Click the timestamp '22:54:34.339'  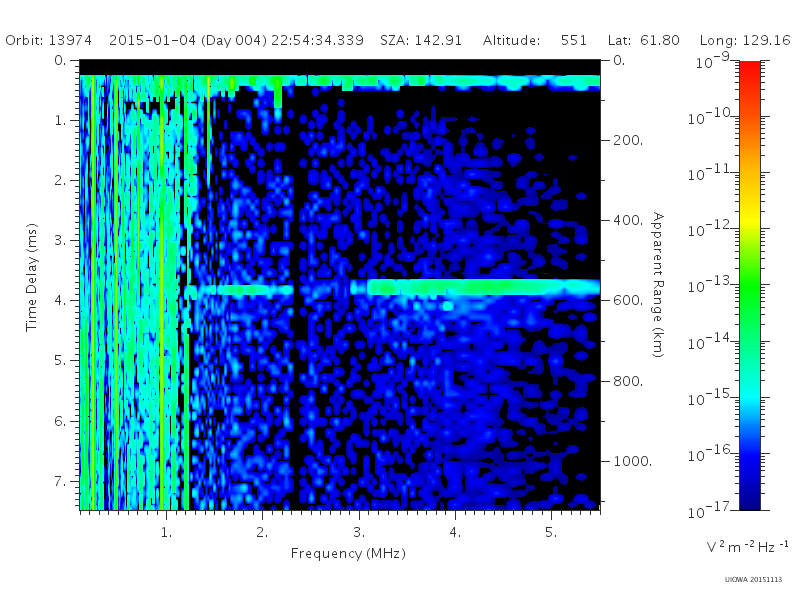point(317,40)
